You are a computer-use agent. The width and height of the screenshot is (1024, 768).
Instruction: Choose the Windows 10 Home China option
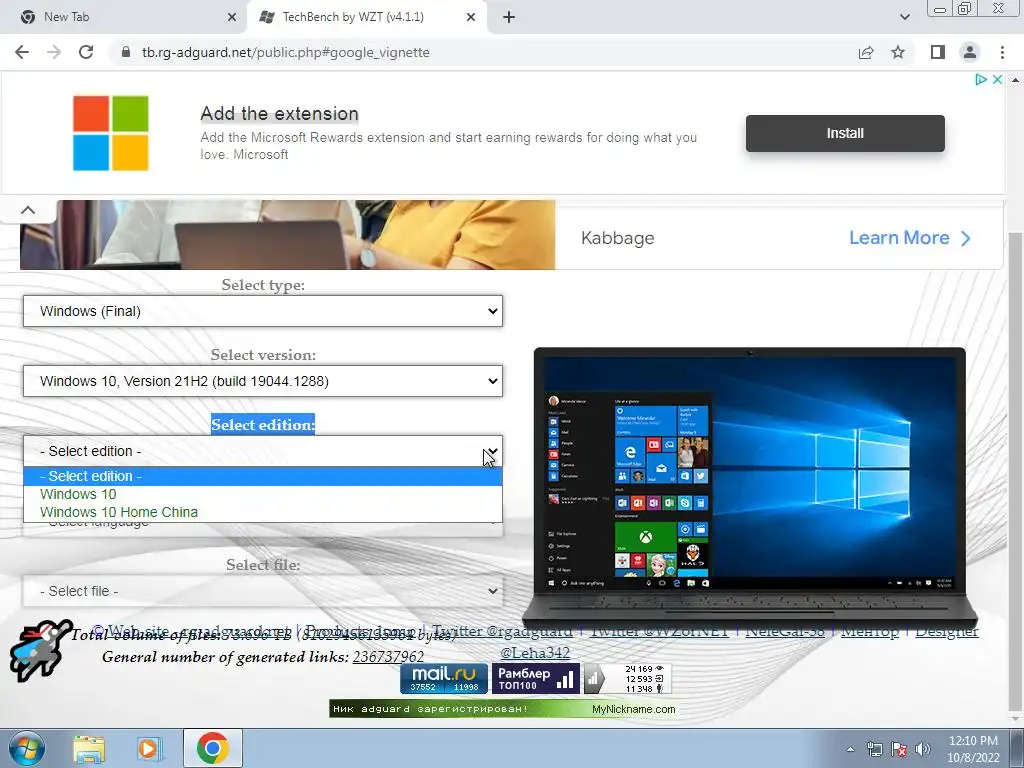click(263, 512)
